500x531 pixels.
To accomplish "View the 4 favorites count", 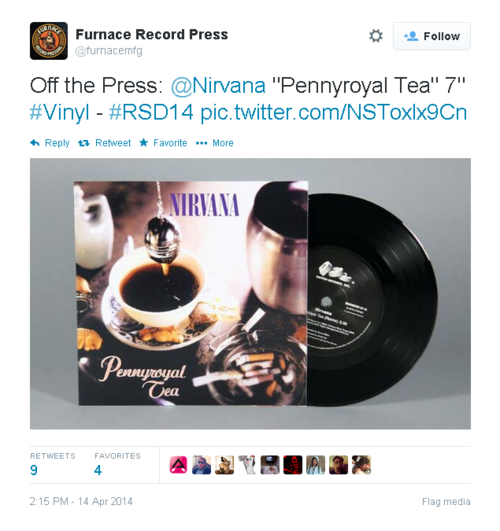I will (98, 470).
